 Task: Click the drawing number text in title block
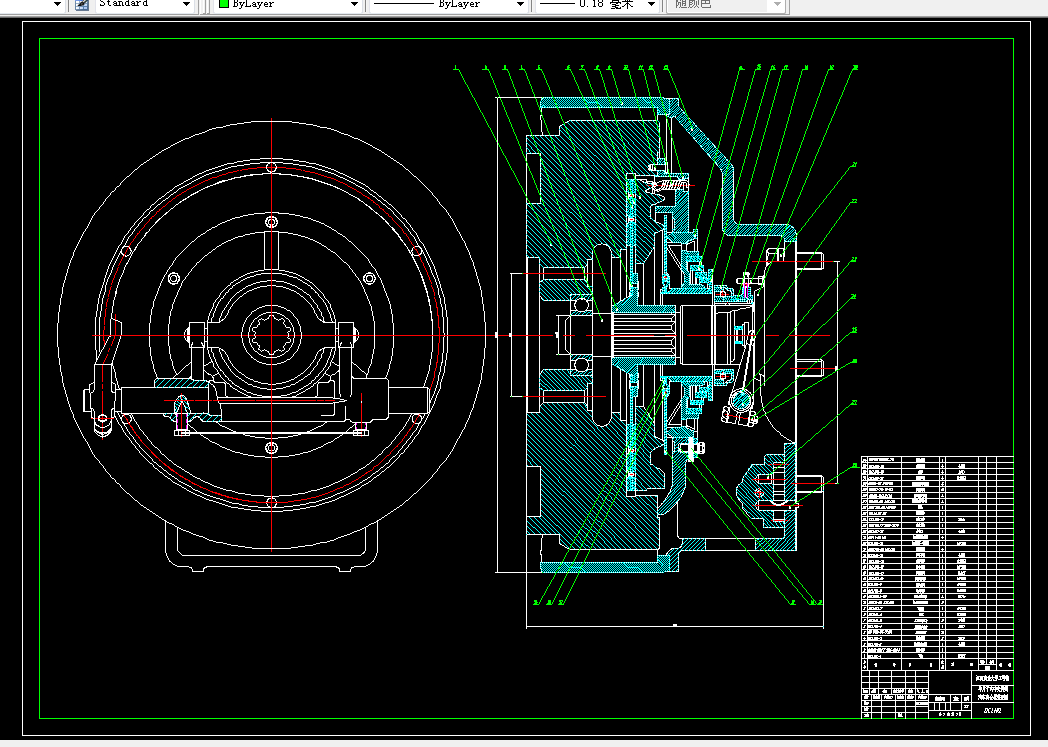[992, 710]
